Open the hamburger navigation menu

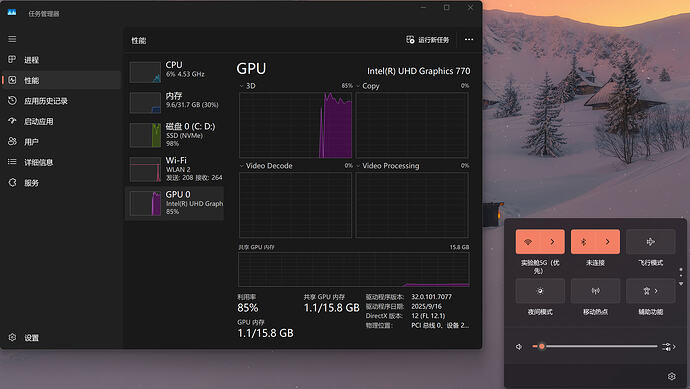point(12,39)
